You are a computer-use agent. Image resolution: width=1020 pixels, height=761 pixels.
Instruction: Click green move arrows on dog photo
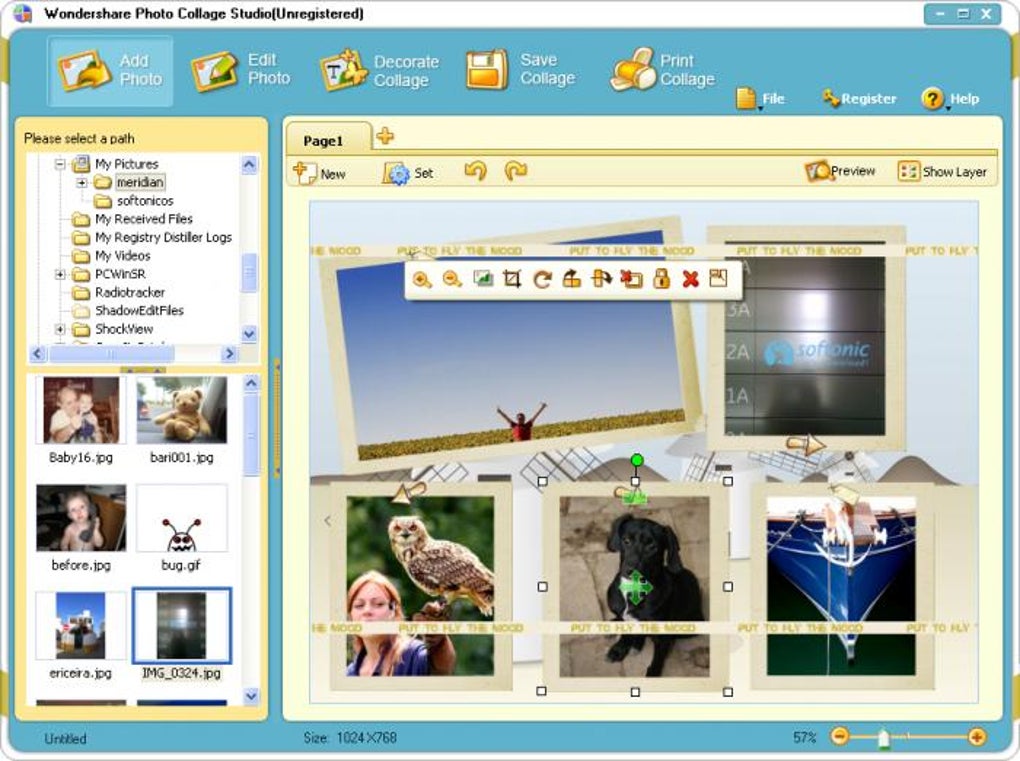tap(635, 587)
